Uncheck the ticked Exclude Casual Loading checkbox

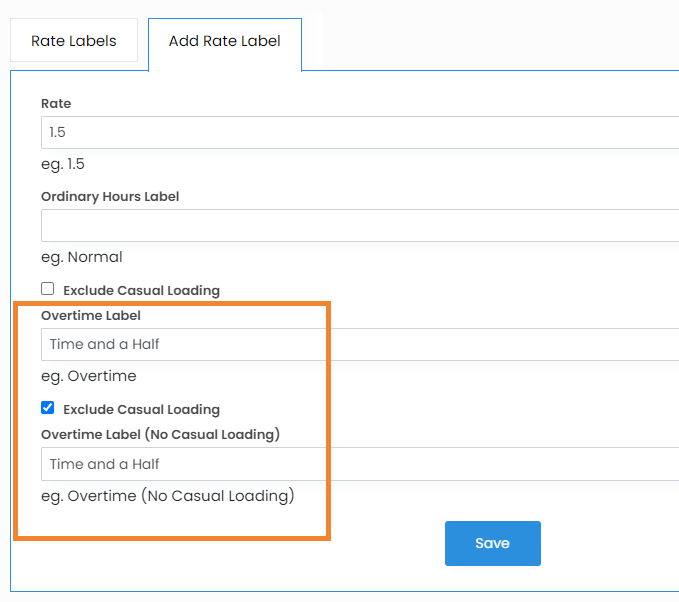click(47, 408)
